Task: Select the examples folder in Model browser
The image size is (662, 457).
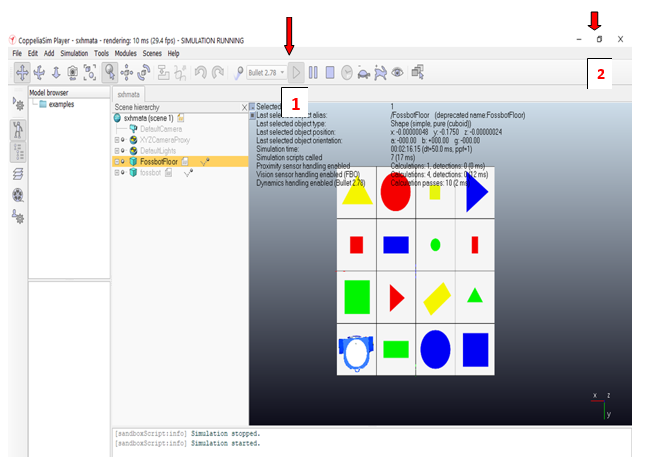Action: pyautogui.click(x=61, y=105)
